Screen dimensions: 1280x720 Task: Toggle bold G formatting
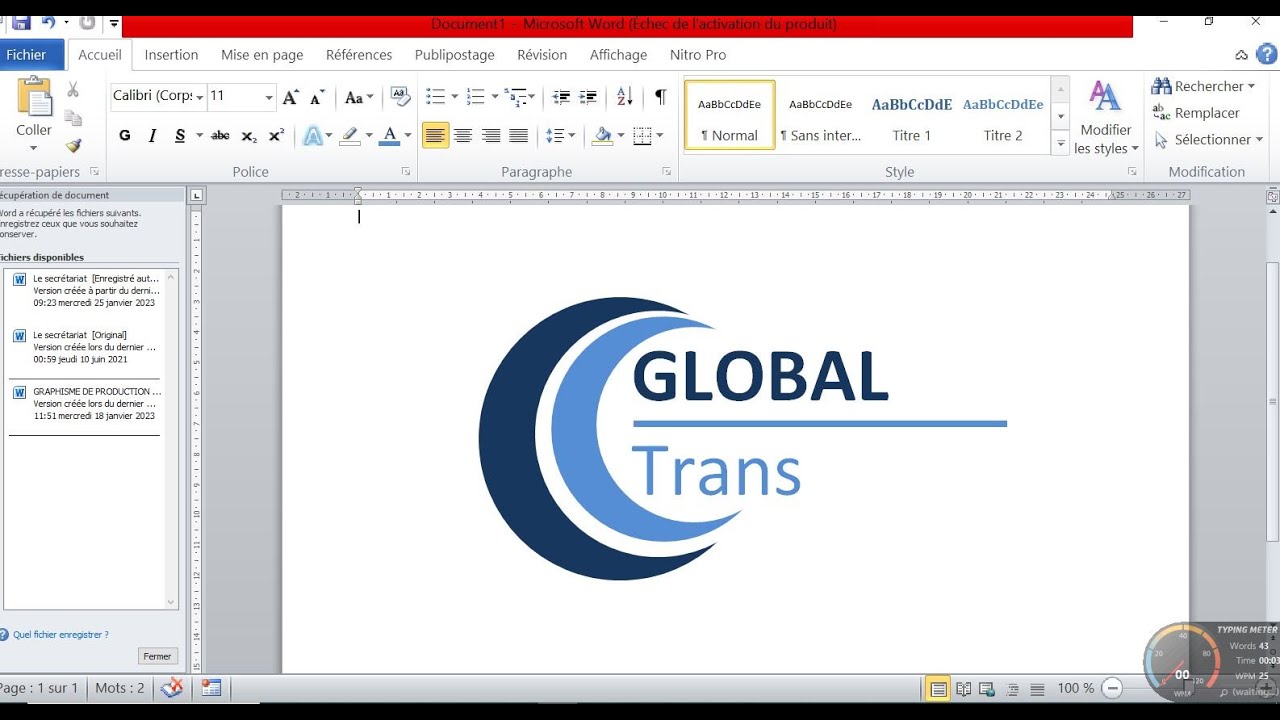(125, 136)
